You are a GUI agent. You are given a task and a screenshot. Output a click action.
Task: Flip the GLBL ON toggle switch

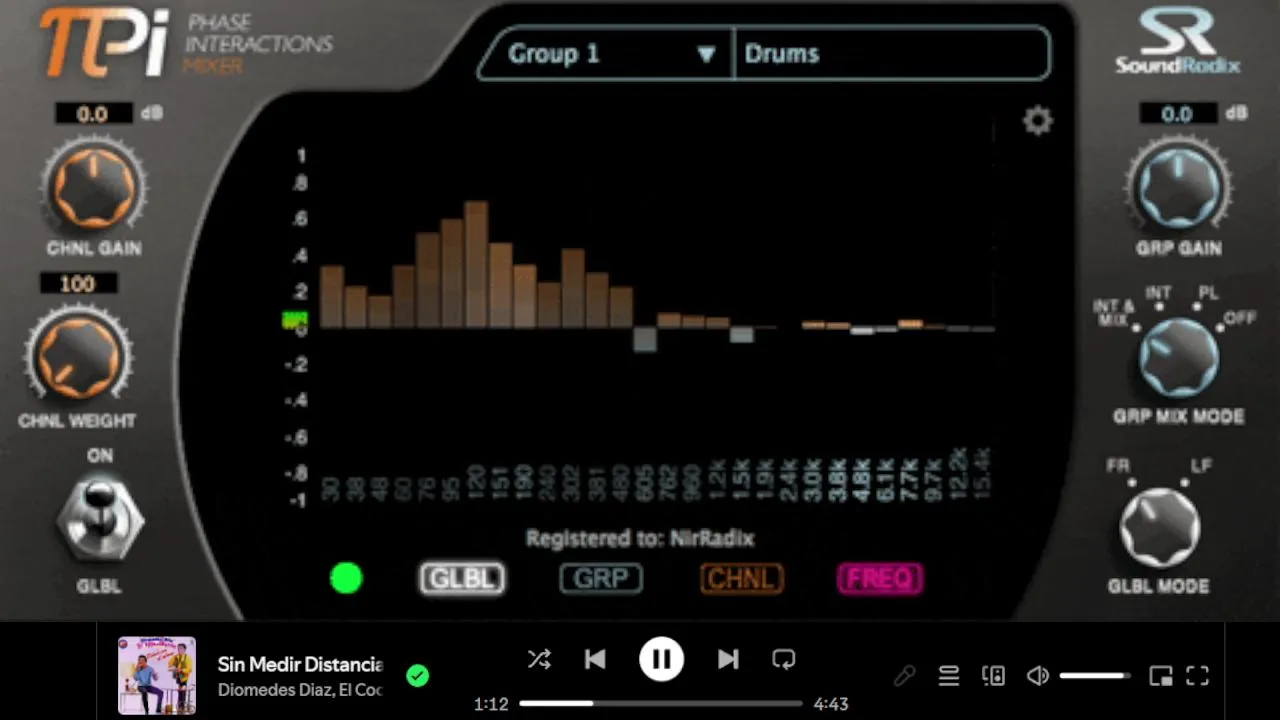click(x=99, y=520)
